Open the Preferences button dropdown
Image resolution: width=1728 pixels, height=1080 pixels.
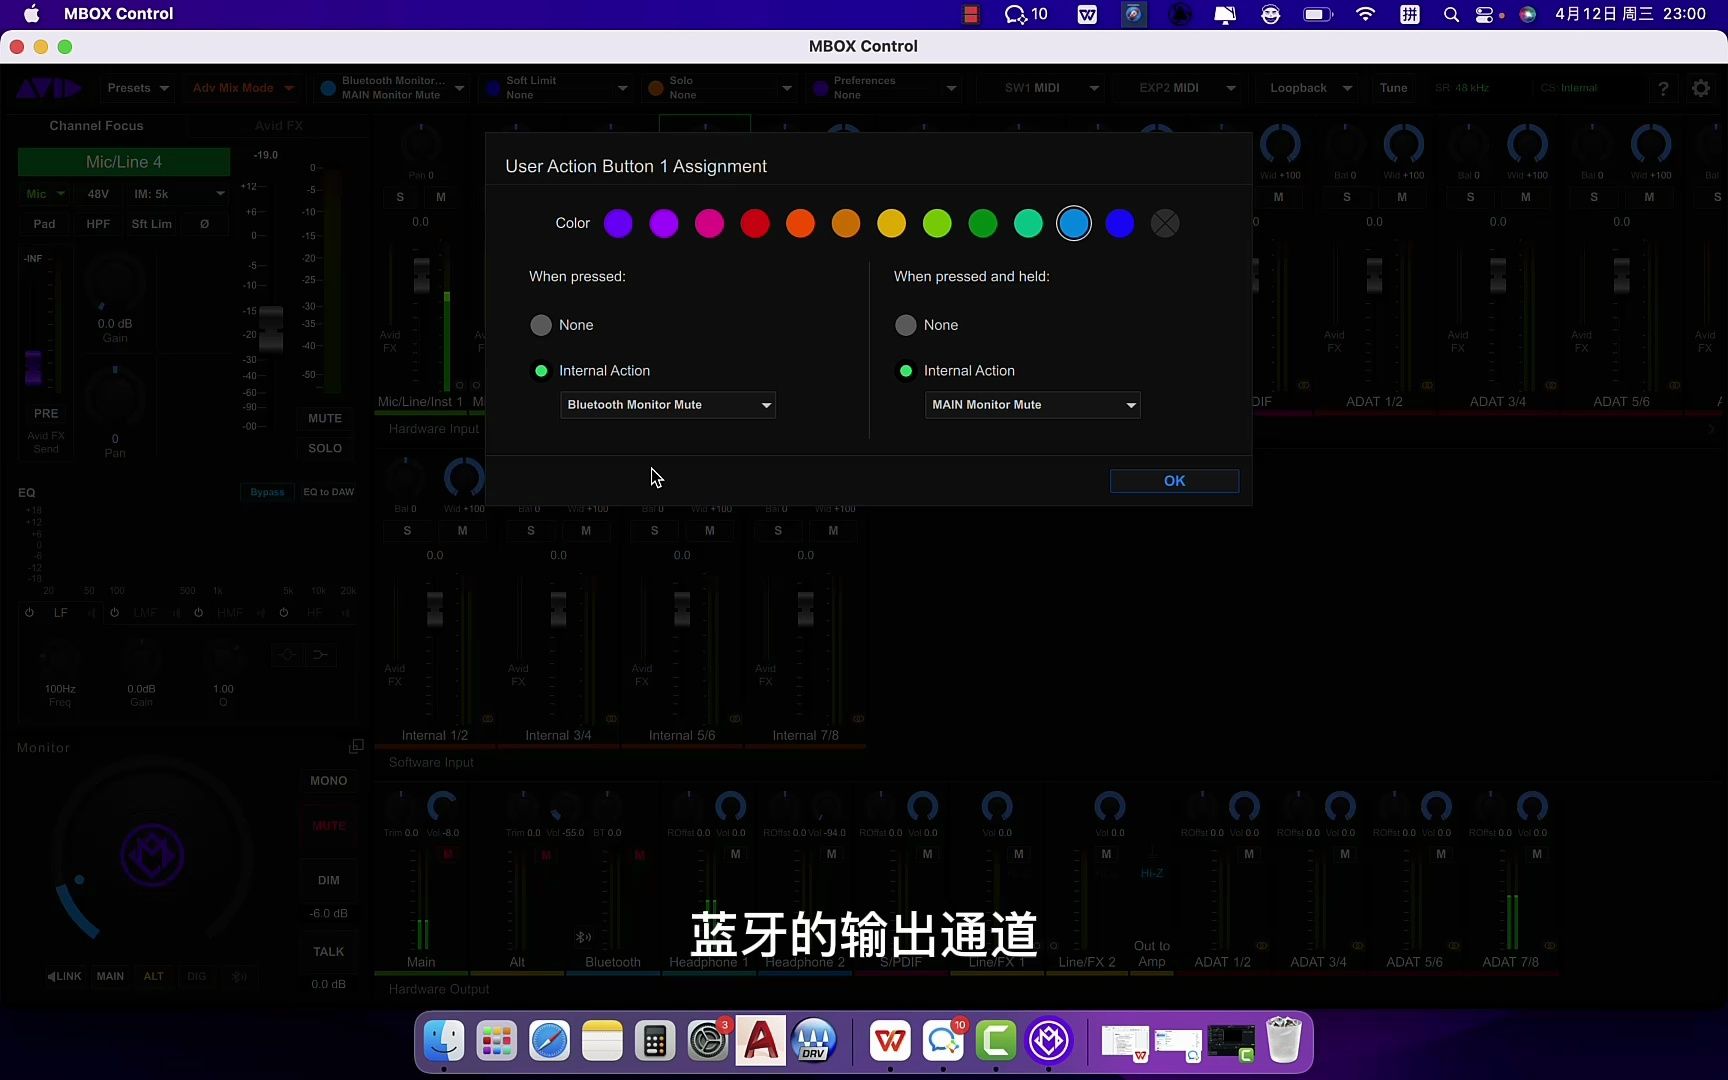[885, 88]
